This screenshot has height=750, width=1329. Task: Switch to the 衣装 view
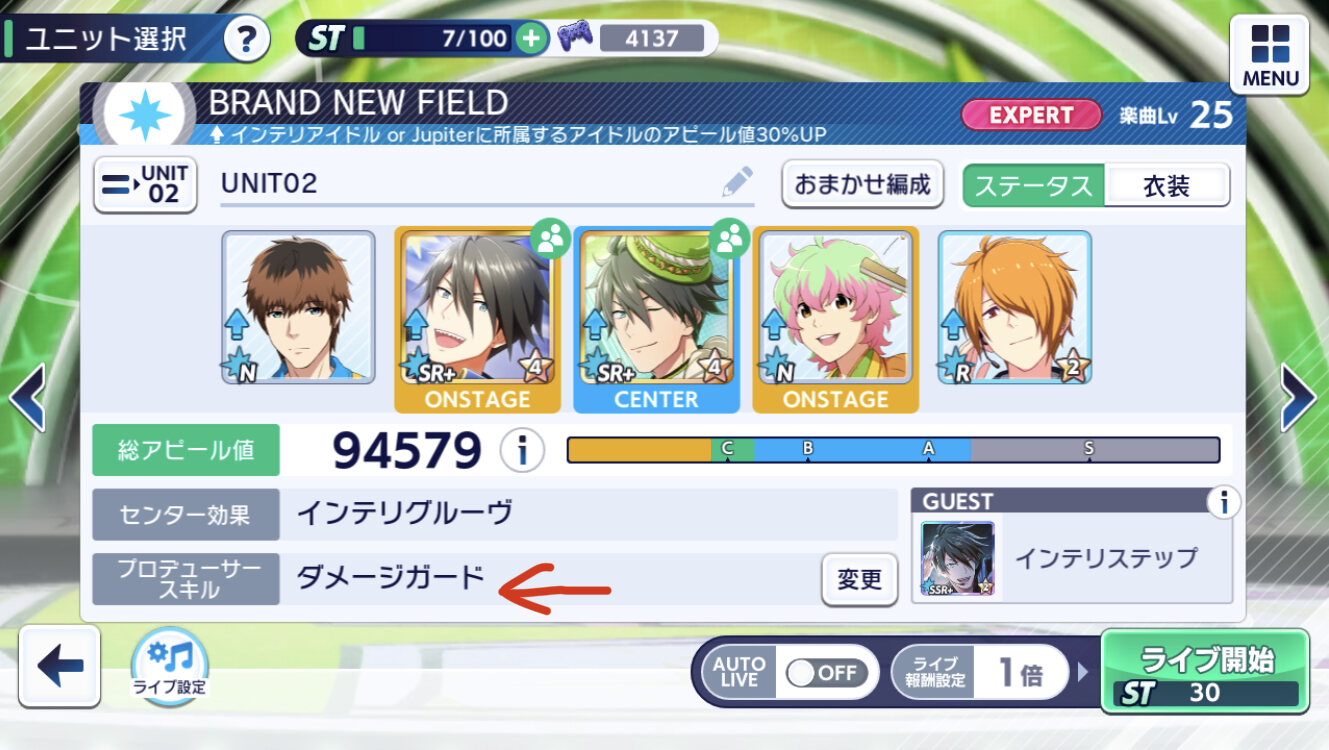(1166, 186)
